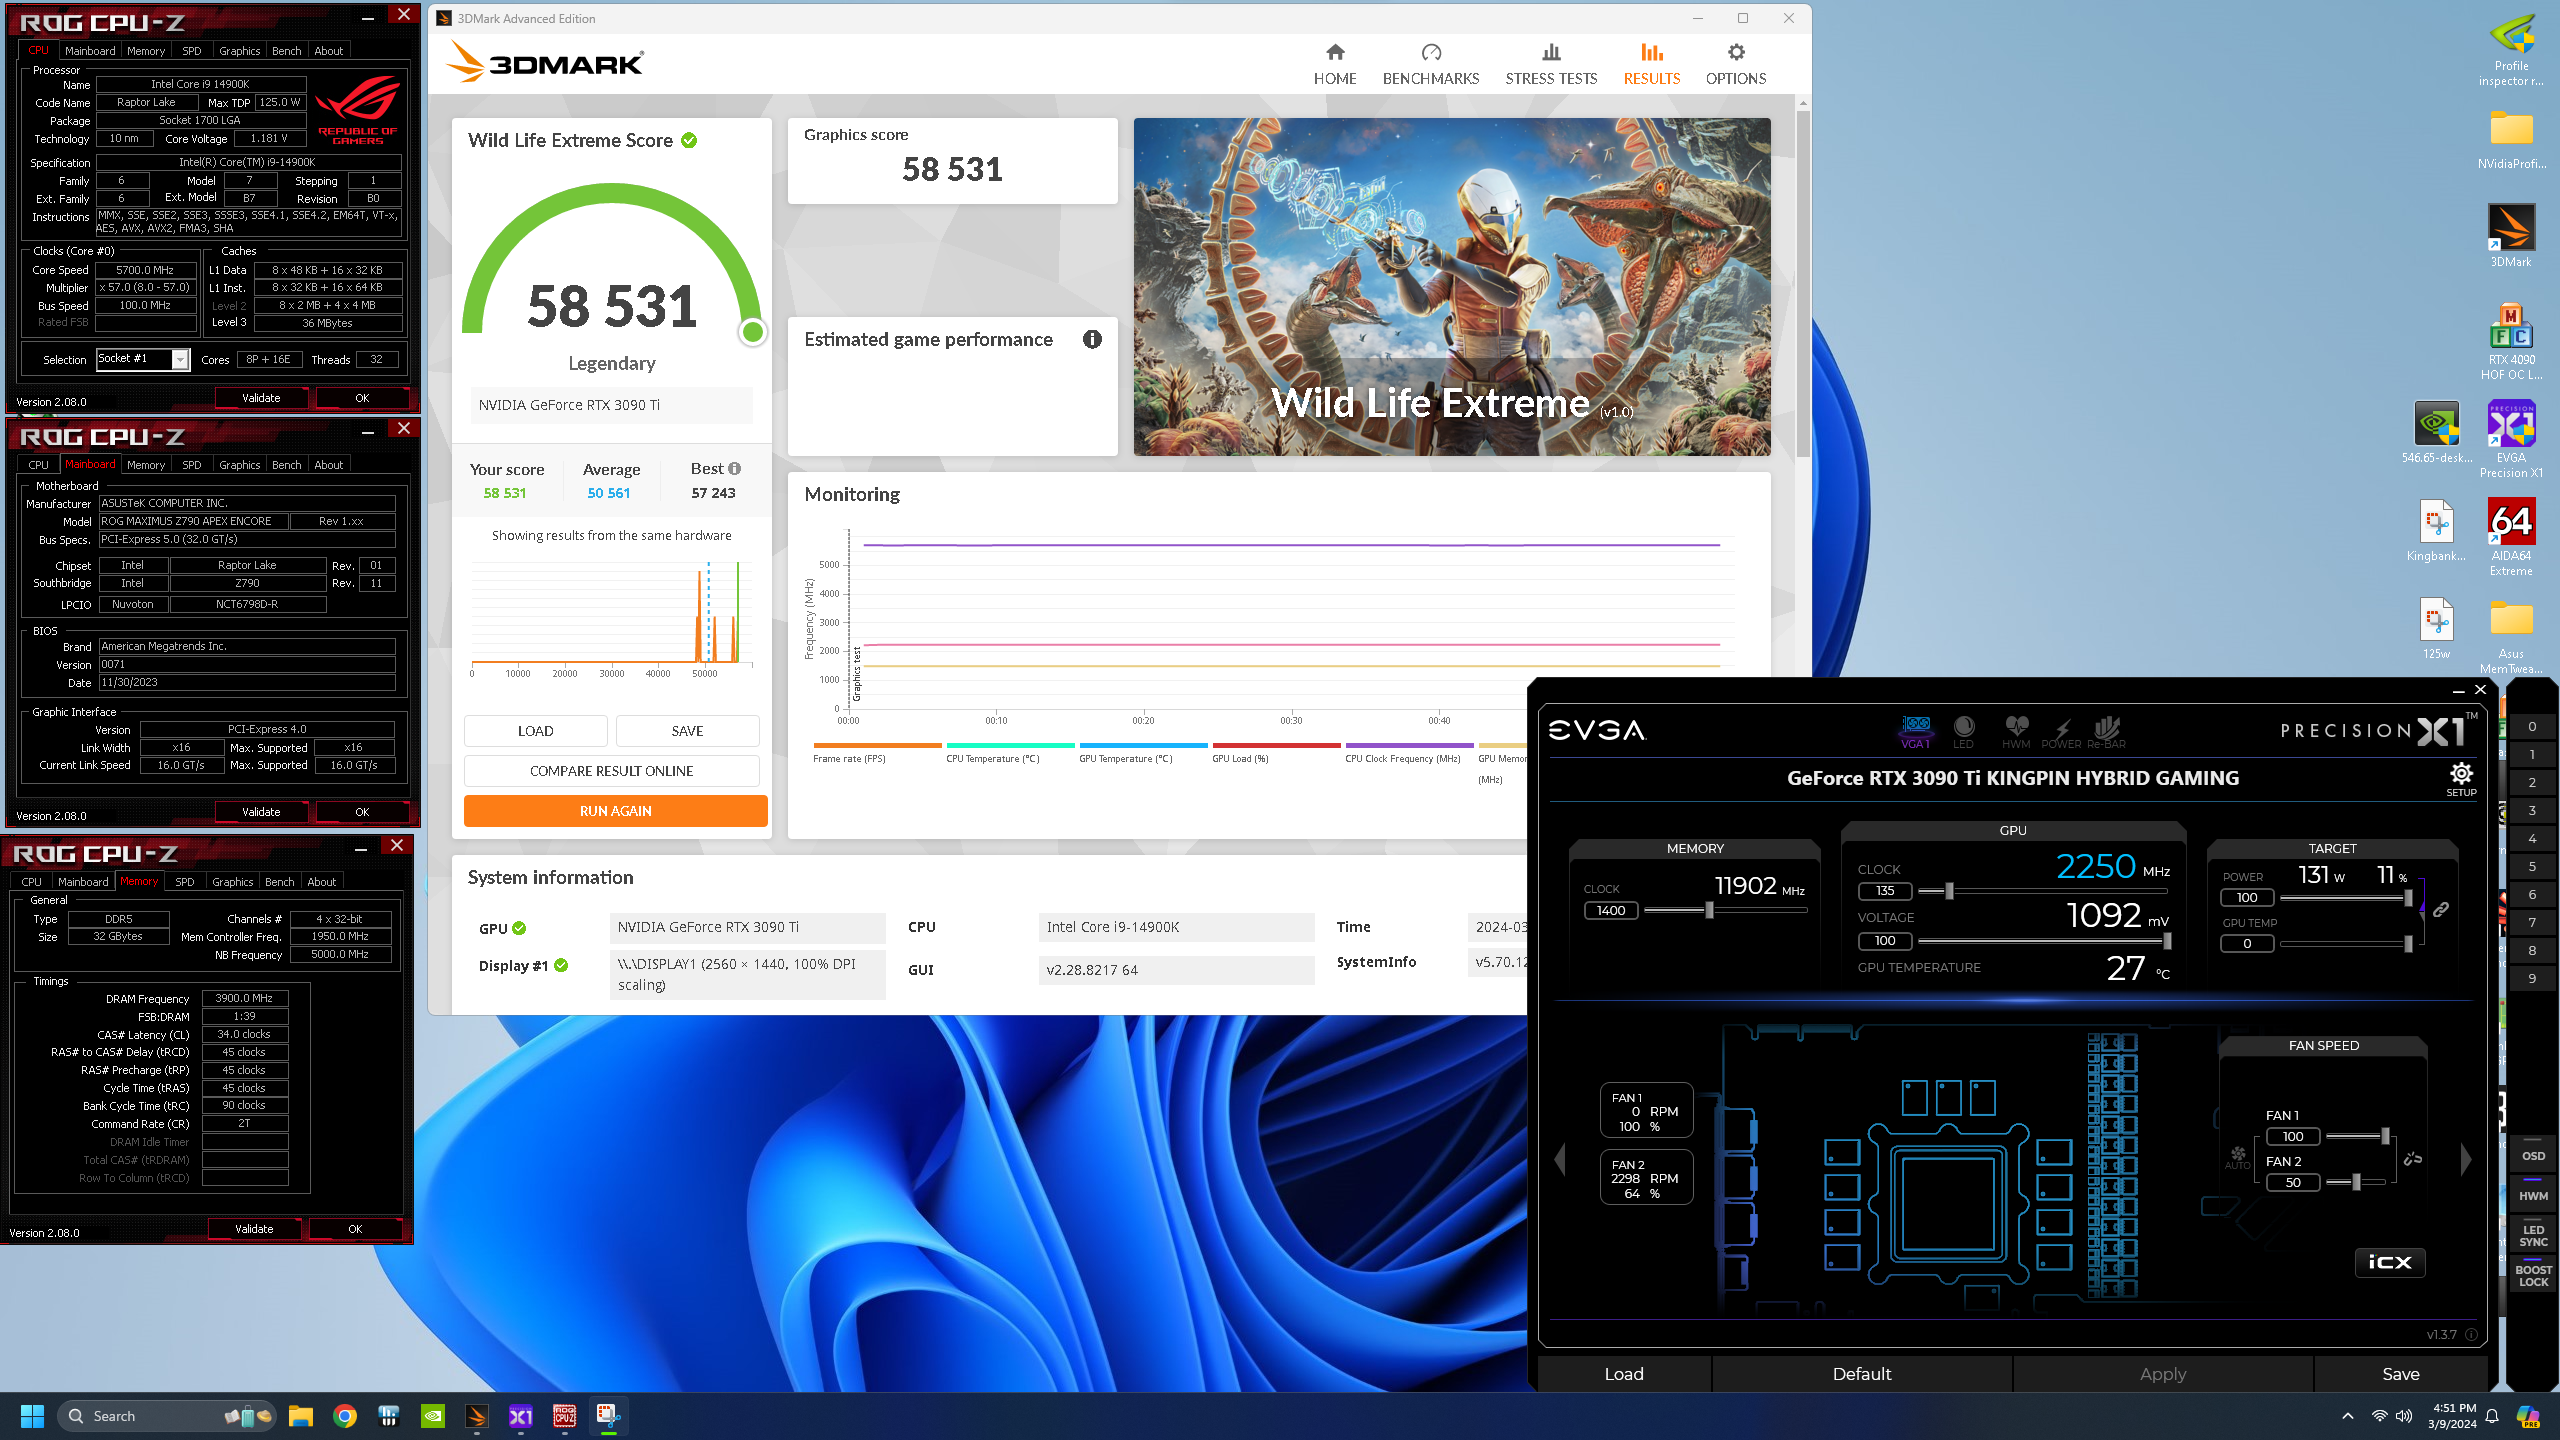The width and height of the screenshot is (2560, 1440).
Task: Enable AUTO fan mode
Action: [2237, 1158]
